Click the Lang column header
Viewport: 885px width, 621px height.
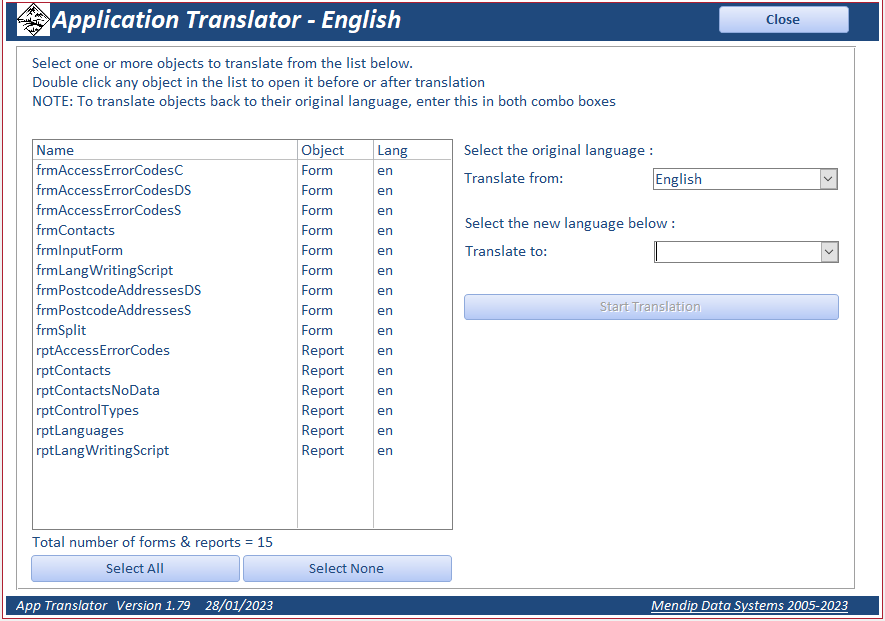413,150
